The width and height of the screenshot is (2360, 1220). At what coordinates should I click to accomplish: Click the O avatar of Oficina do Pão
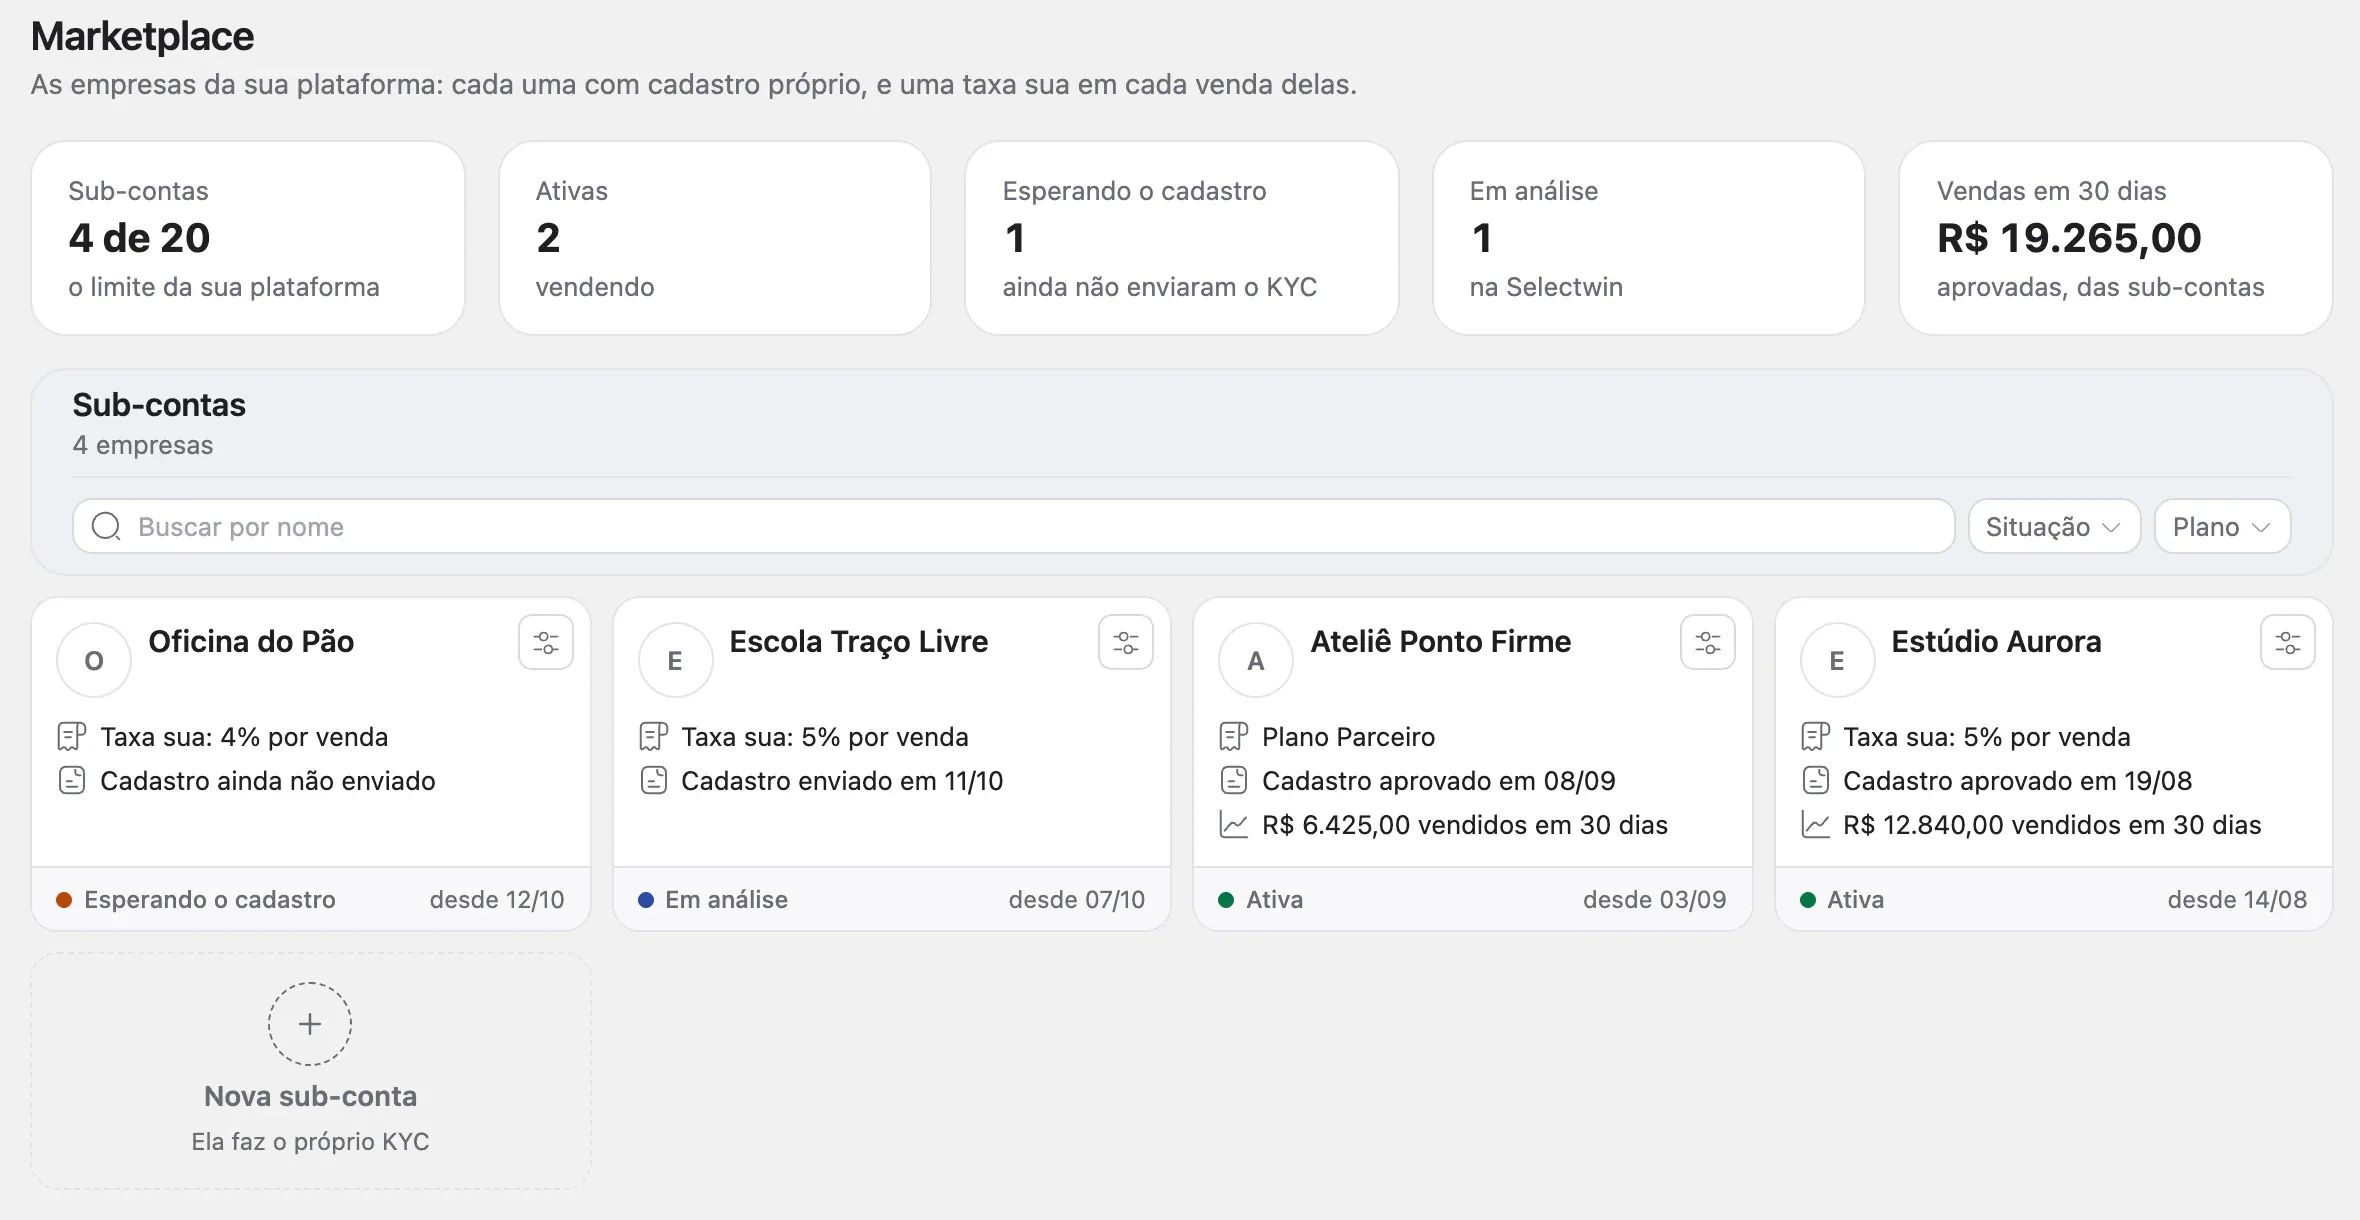coord(94,660)
